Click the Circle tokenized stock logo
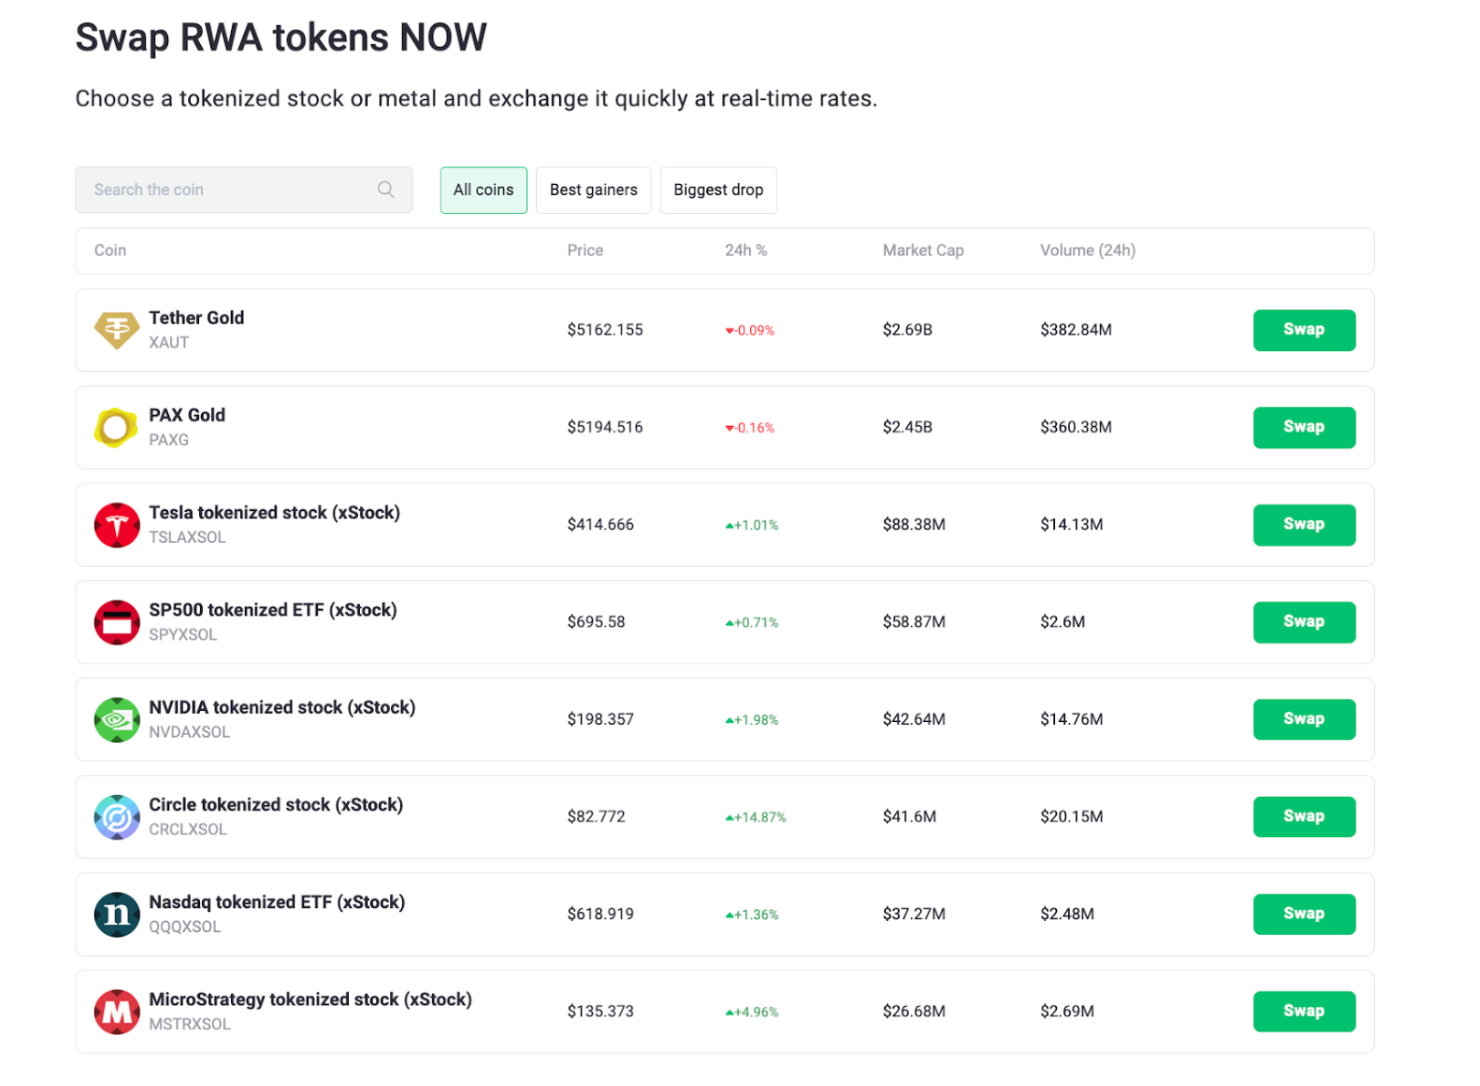The width and height of the screenshot is (1480, 1086). pos(116,817)
